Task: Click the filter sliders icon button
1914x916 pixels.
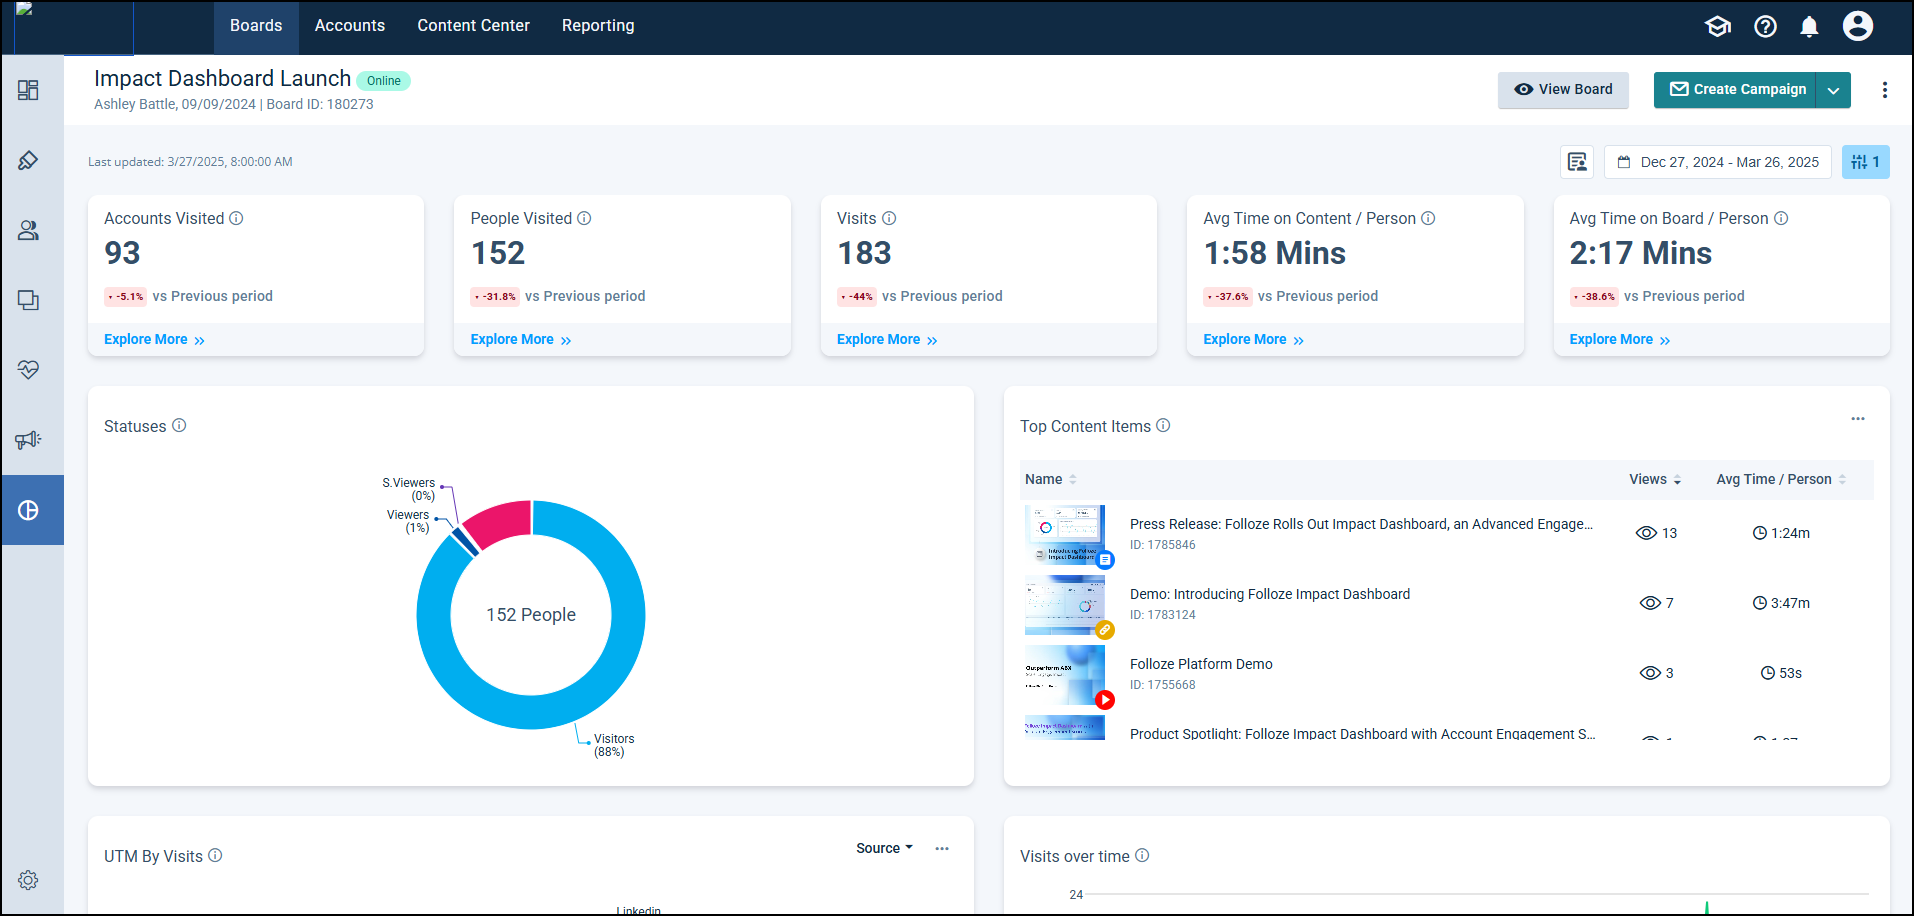Action: pyautogui.click(x=1865, y=162)
